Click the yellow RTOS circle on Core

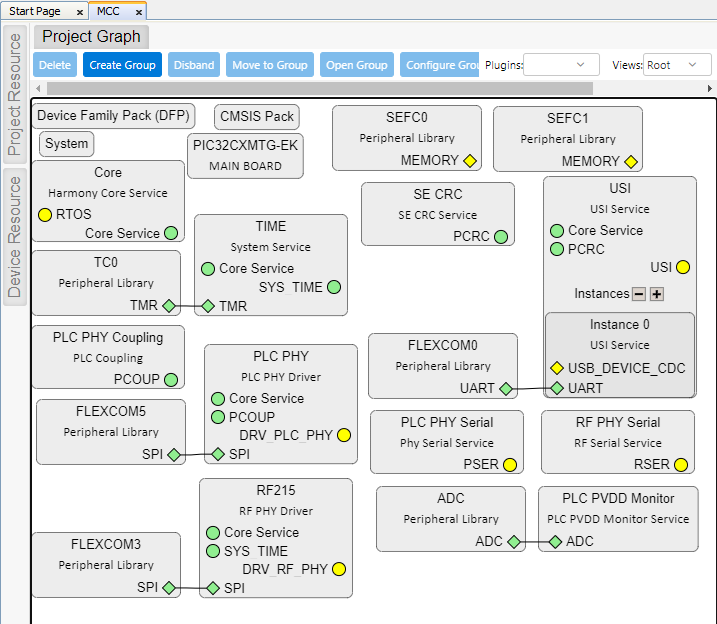click(x=45, y=214)
